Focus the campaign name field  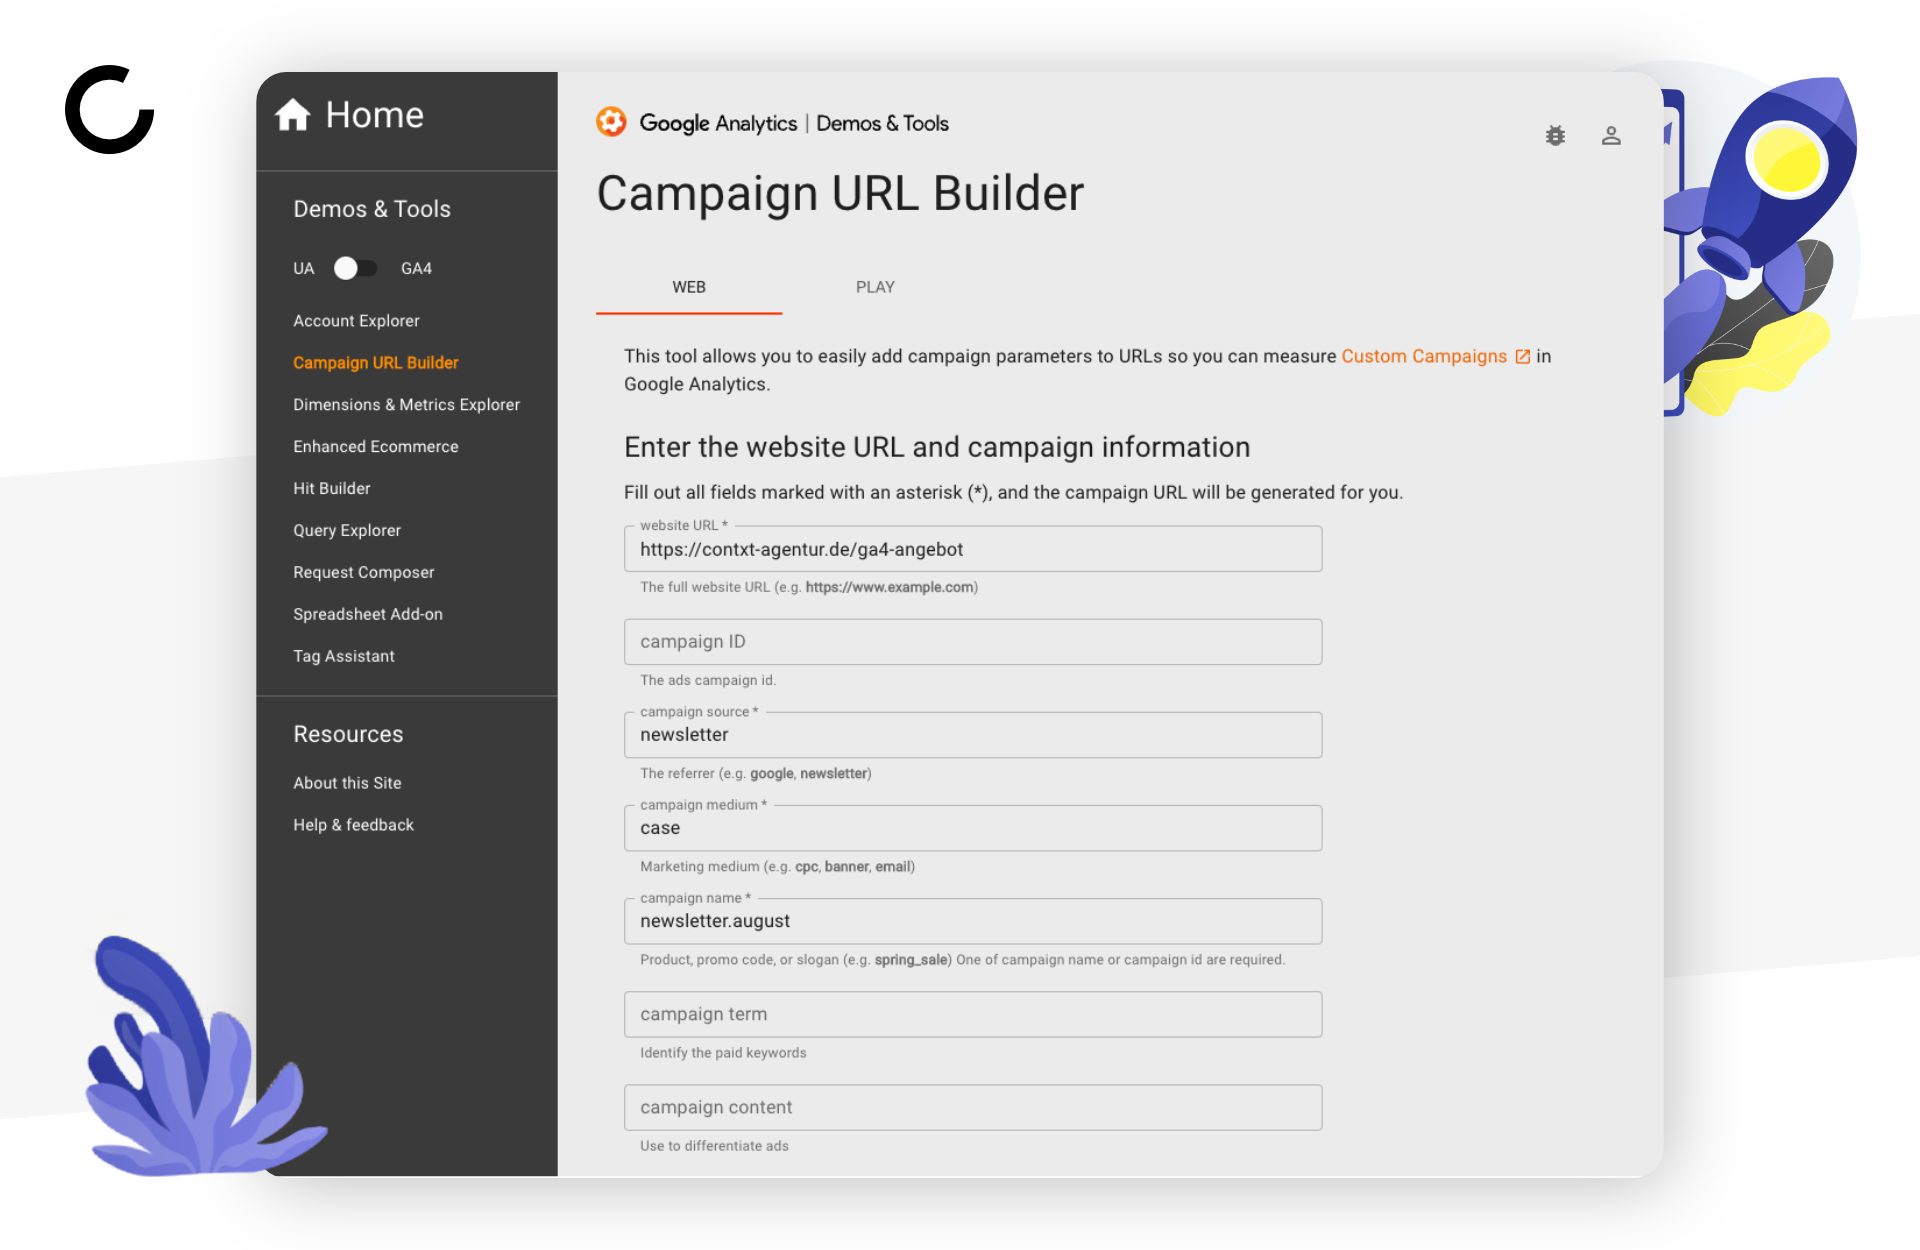click(x=973, y=921)
